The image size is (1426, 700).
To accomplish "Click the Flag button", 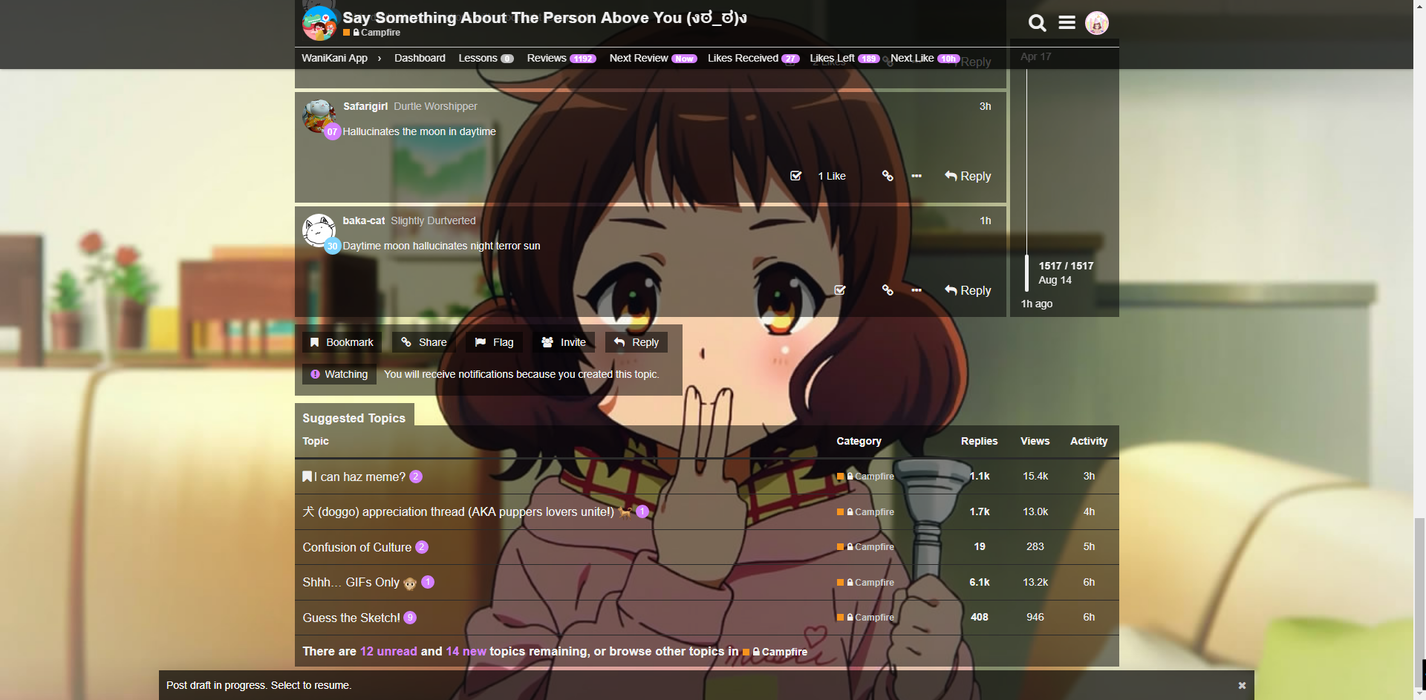I will (494, 342).
